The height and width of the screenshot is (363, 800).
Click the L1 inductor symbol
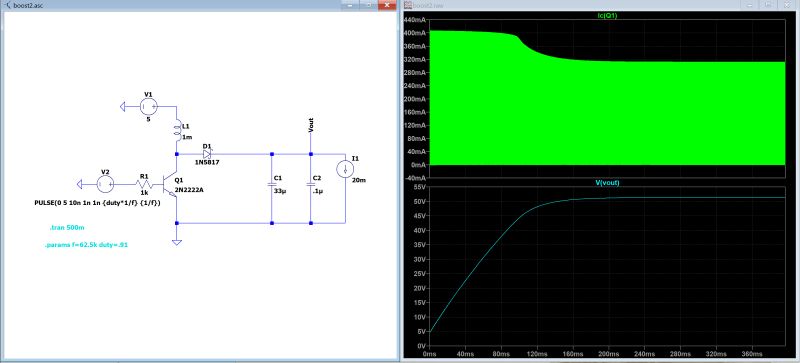(177, 131)
